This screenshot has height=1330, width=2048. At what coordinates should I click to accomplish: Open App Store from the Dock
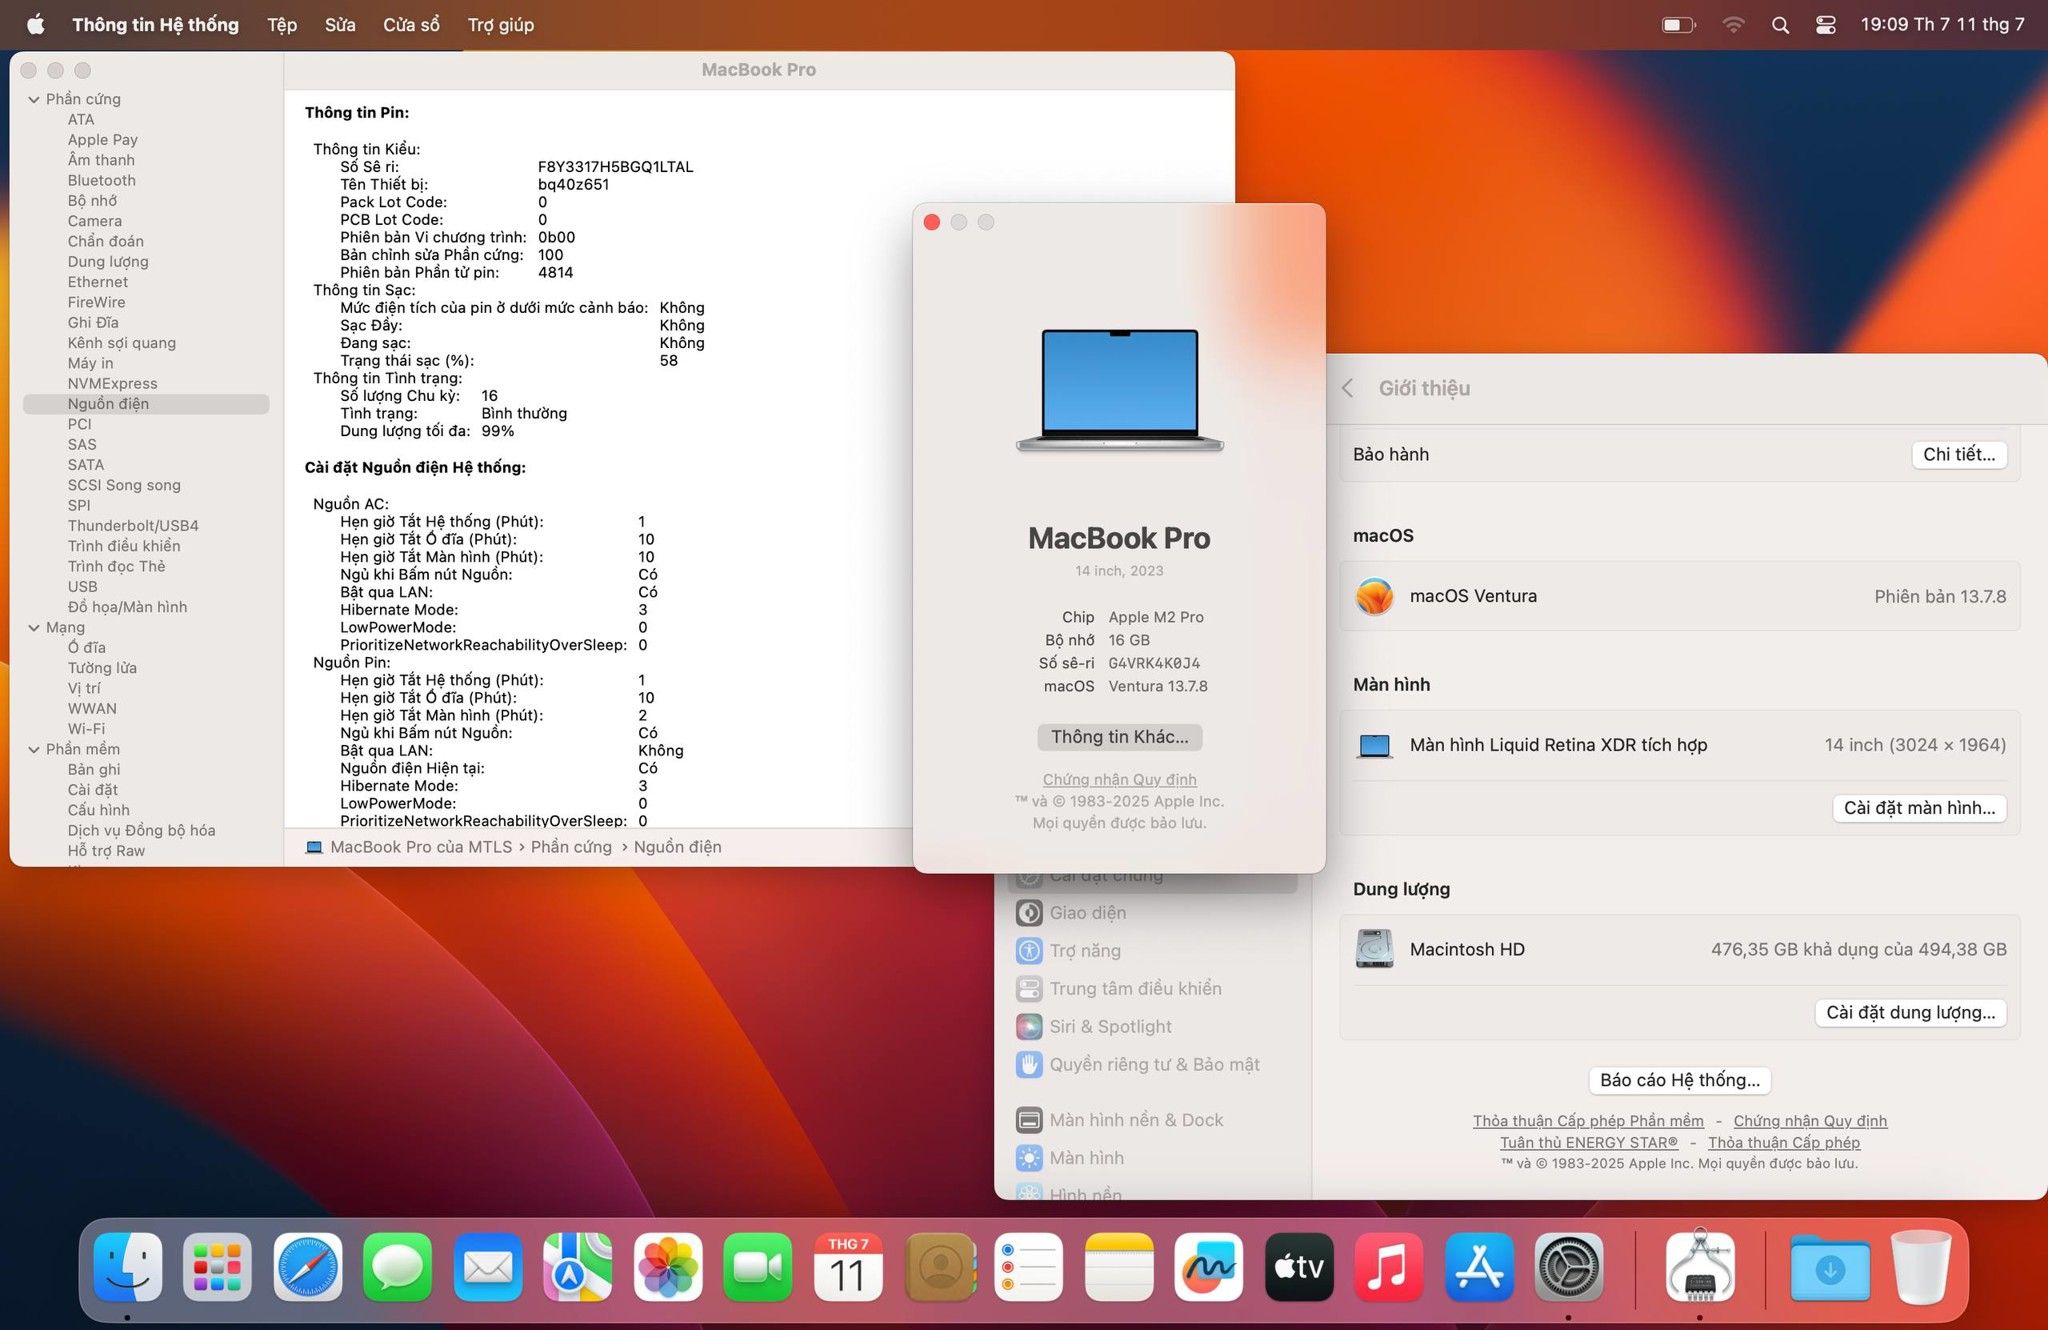[1479, 1267]
